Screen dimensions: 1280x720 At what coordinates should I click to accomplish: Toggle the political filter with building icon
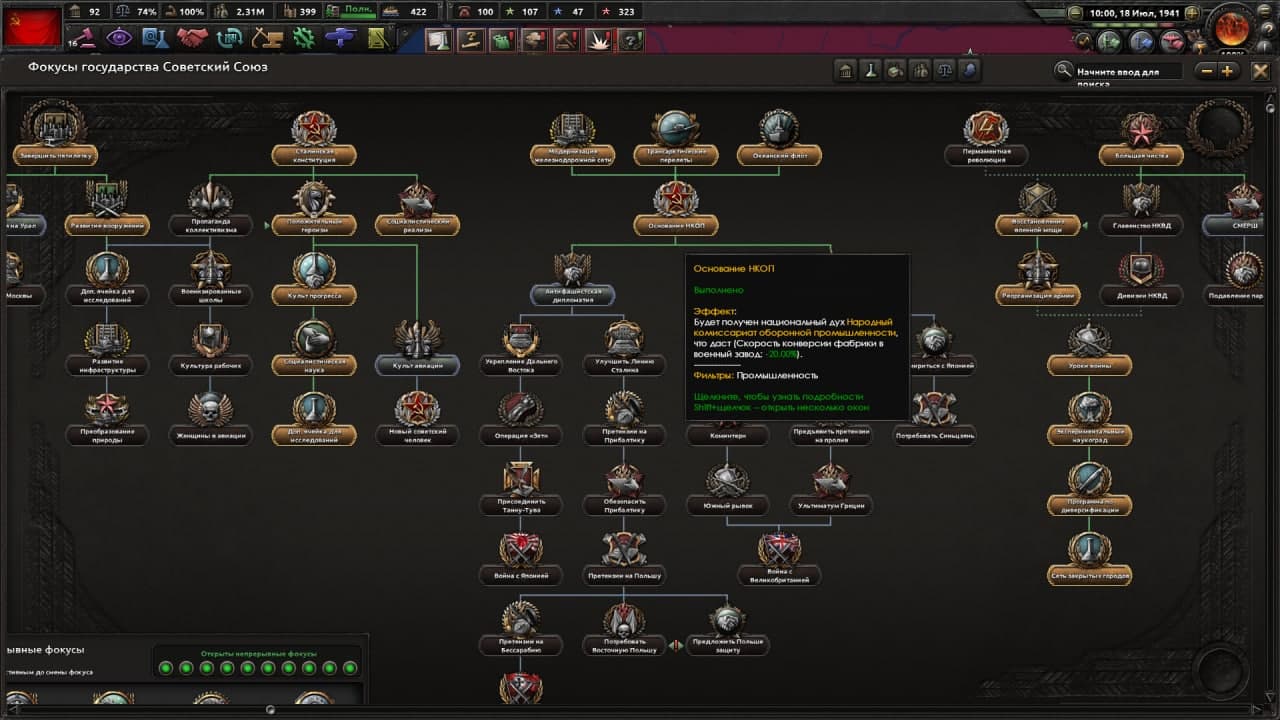(846, 71)
